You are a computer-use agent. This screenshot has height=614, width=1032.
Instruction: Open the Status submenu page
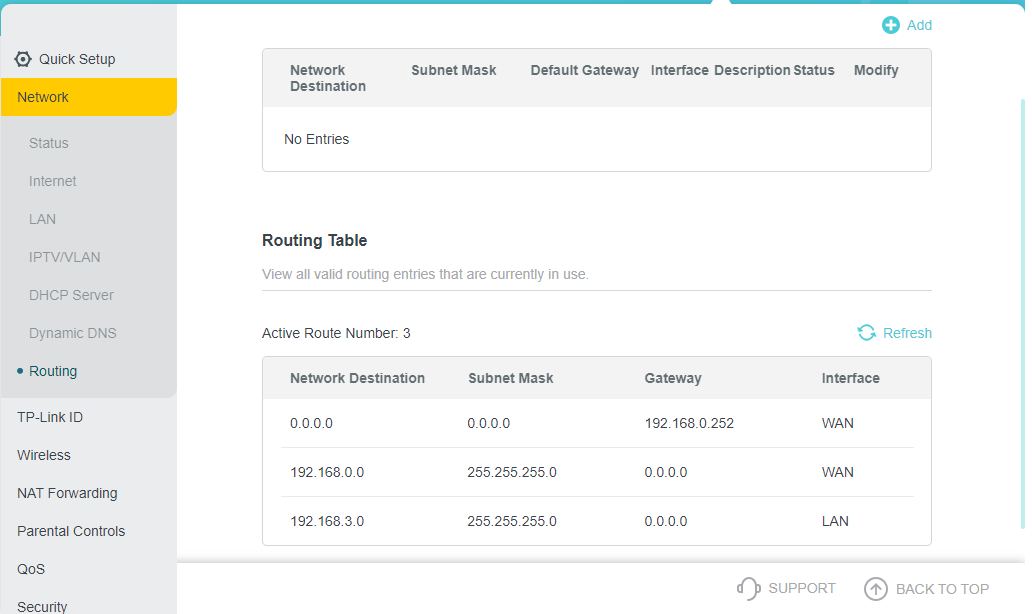point(49,143)
